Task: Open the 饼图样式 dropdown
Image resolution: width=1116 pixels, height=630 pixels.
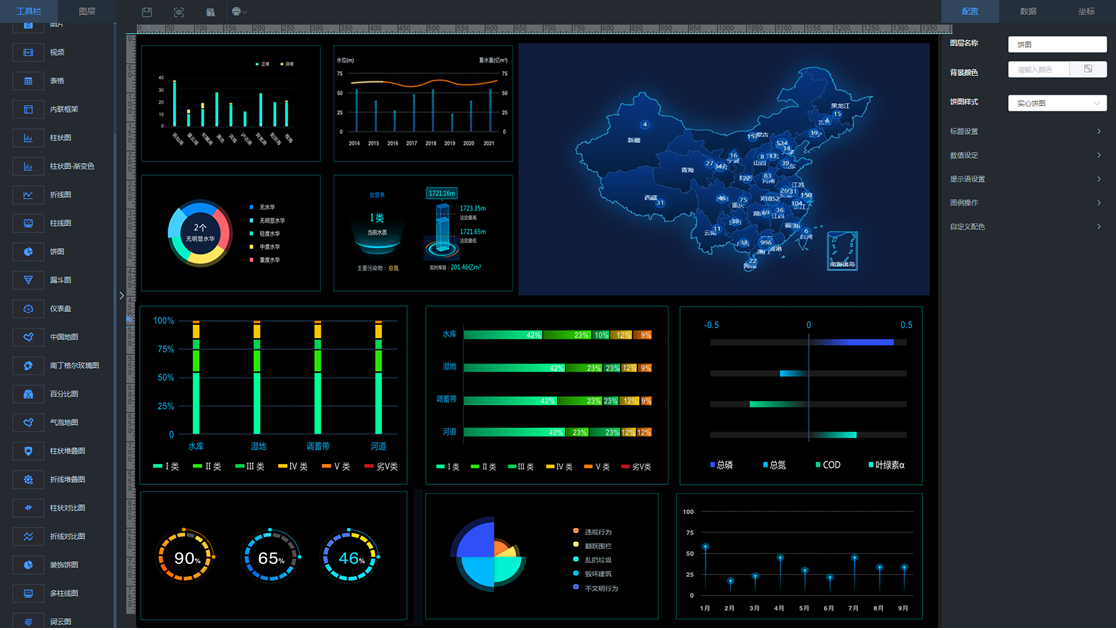Action: 1057,103
